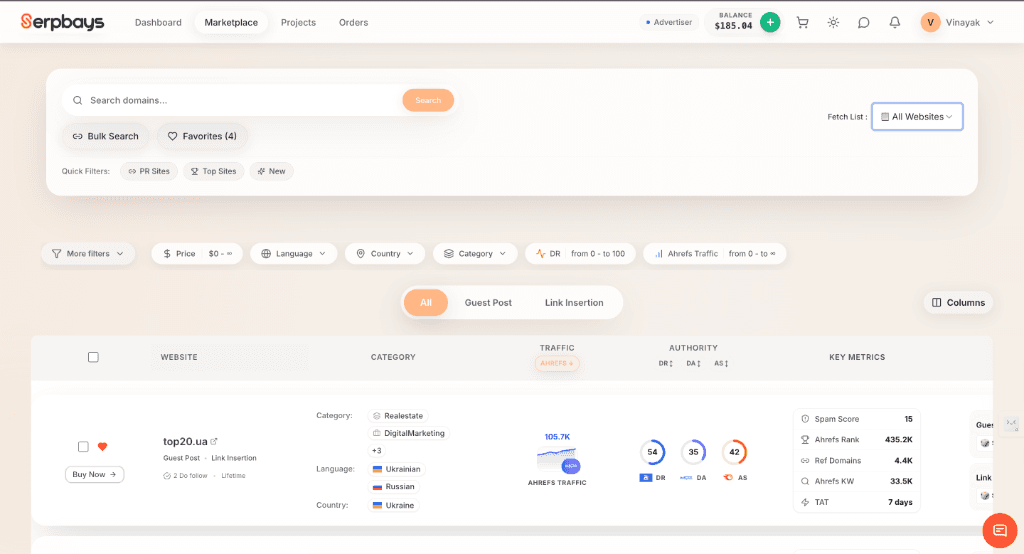Screen dimensions: 1024x554
Task: Adjust the DR range from 0 to 100 filter
Action: [580, 254]
